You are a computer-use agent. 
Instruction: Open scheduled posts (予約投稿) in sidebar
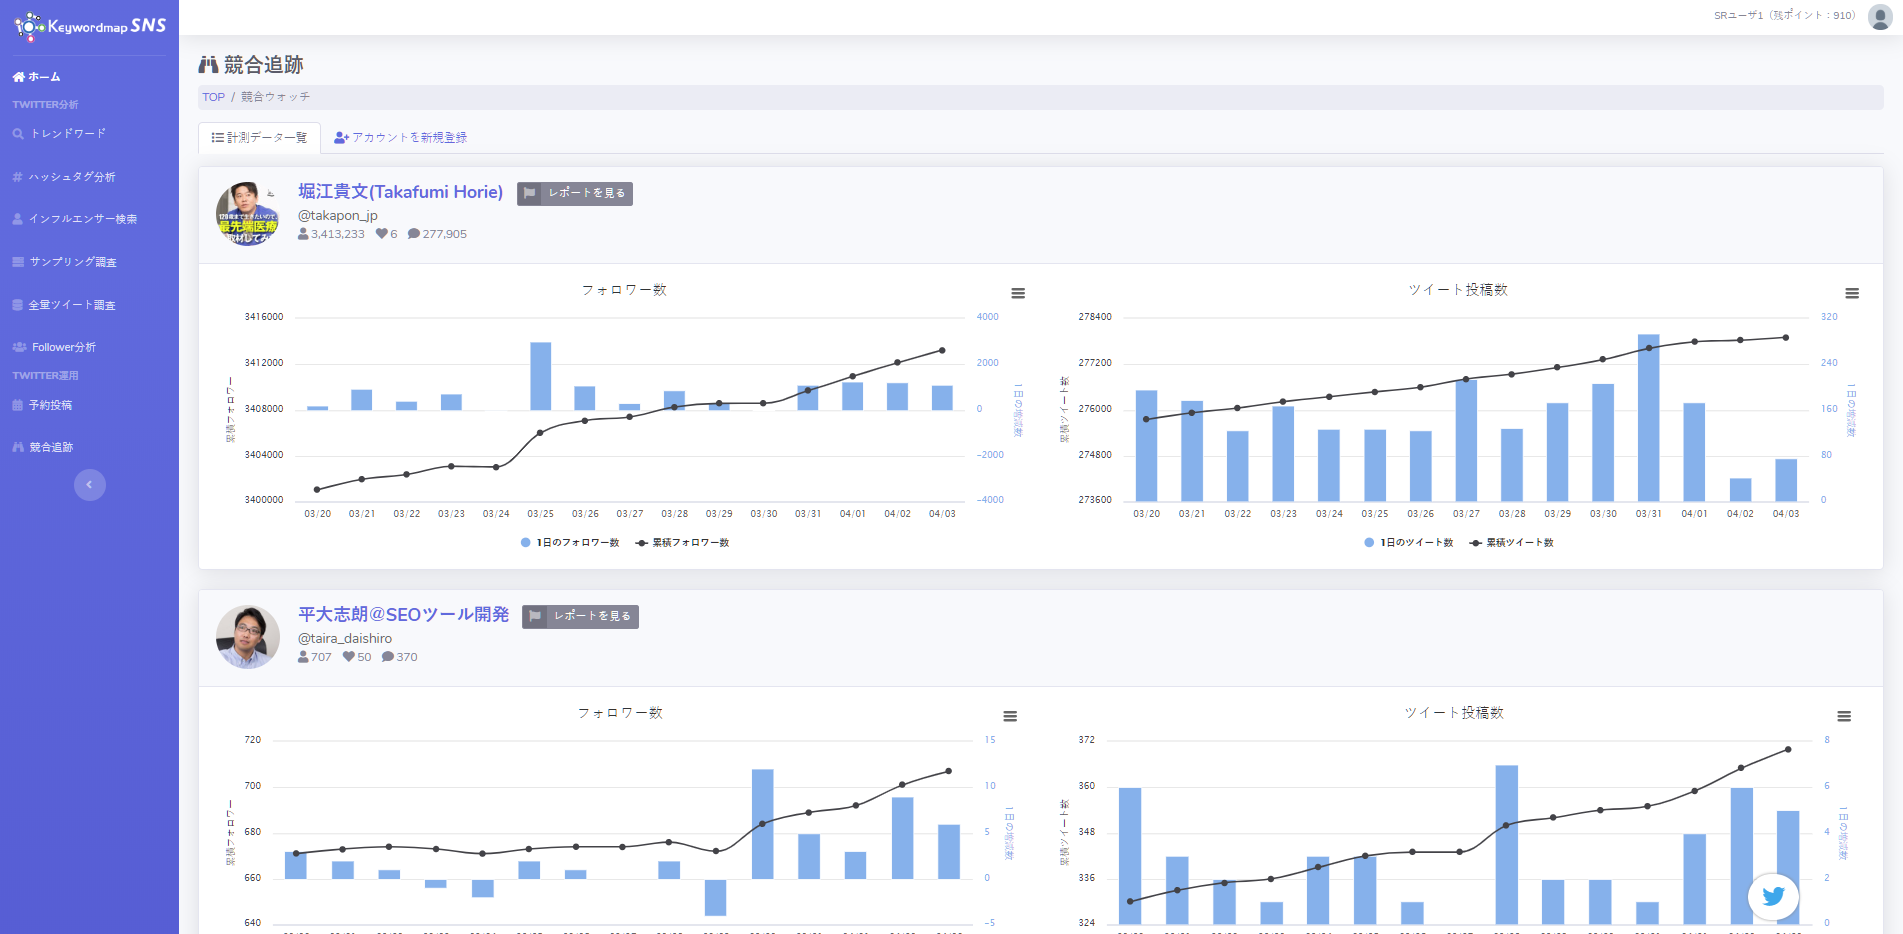point(50,405)
